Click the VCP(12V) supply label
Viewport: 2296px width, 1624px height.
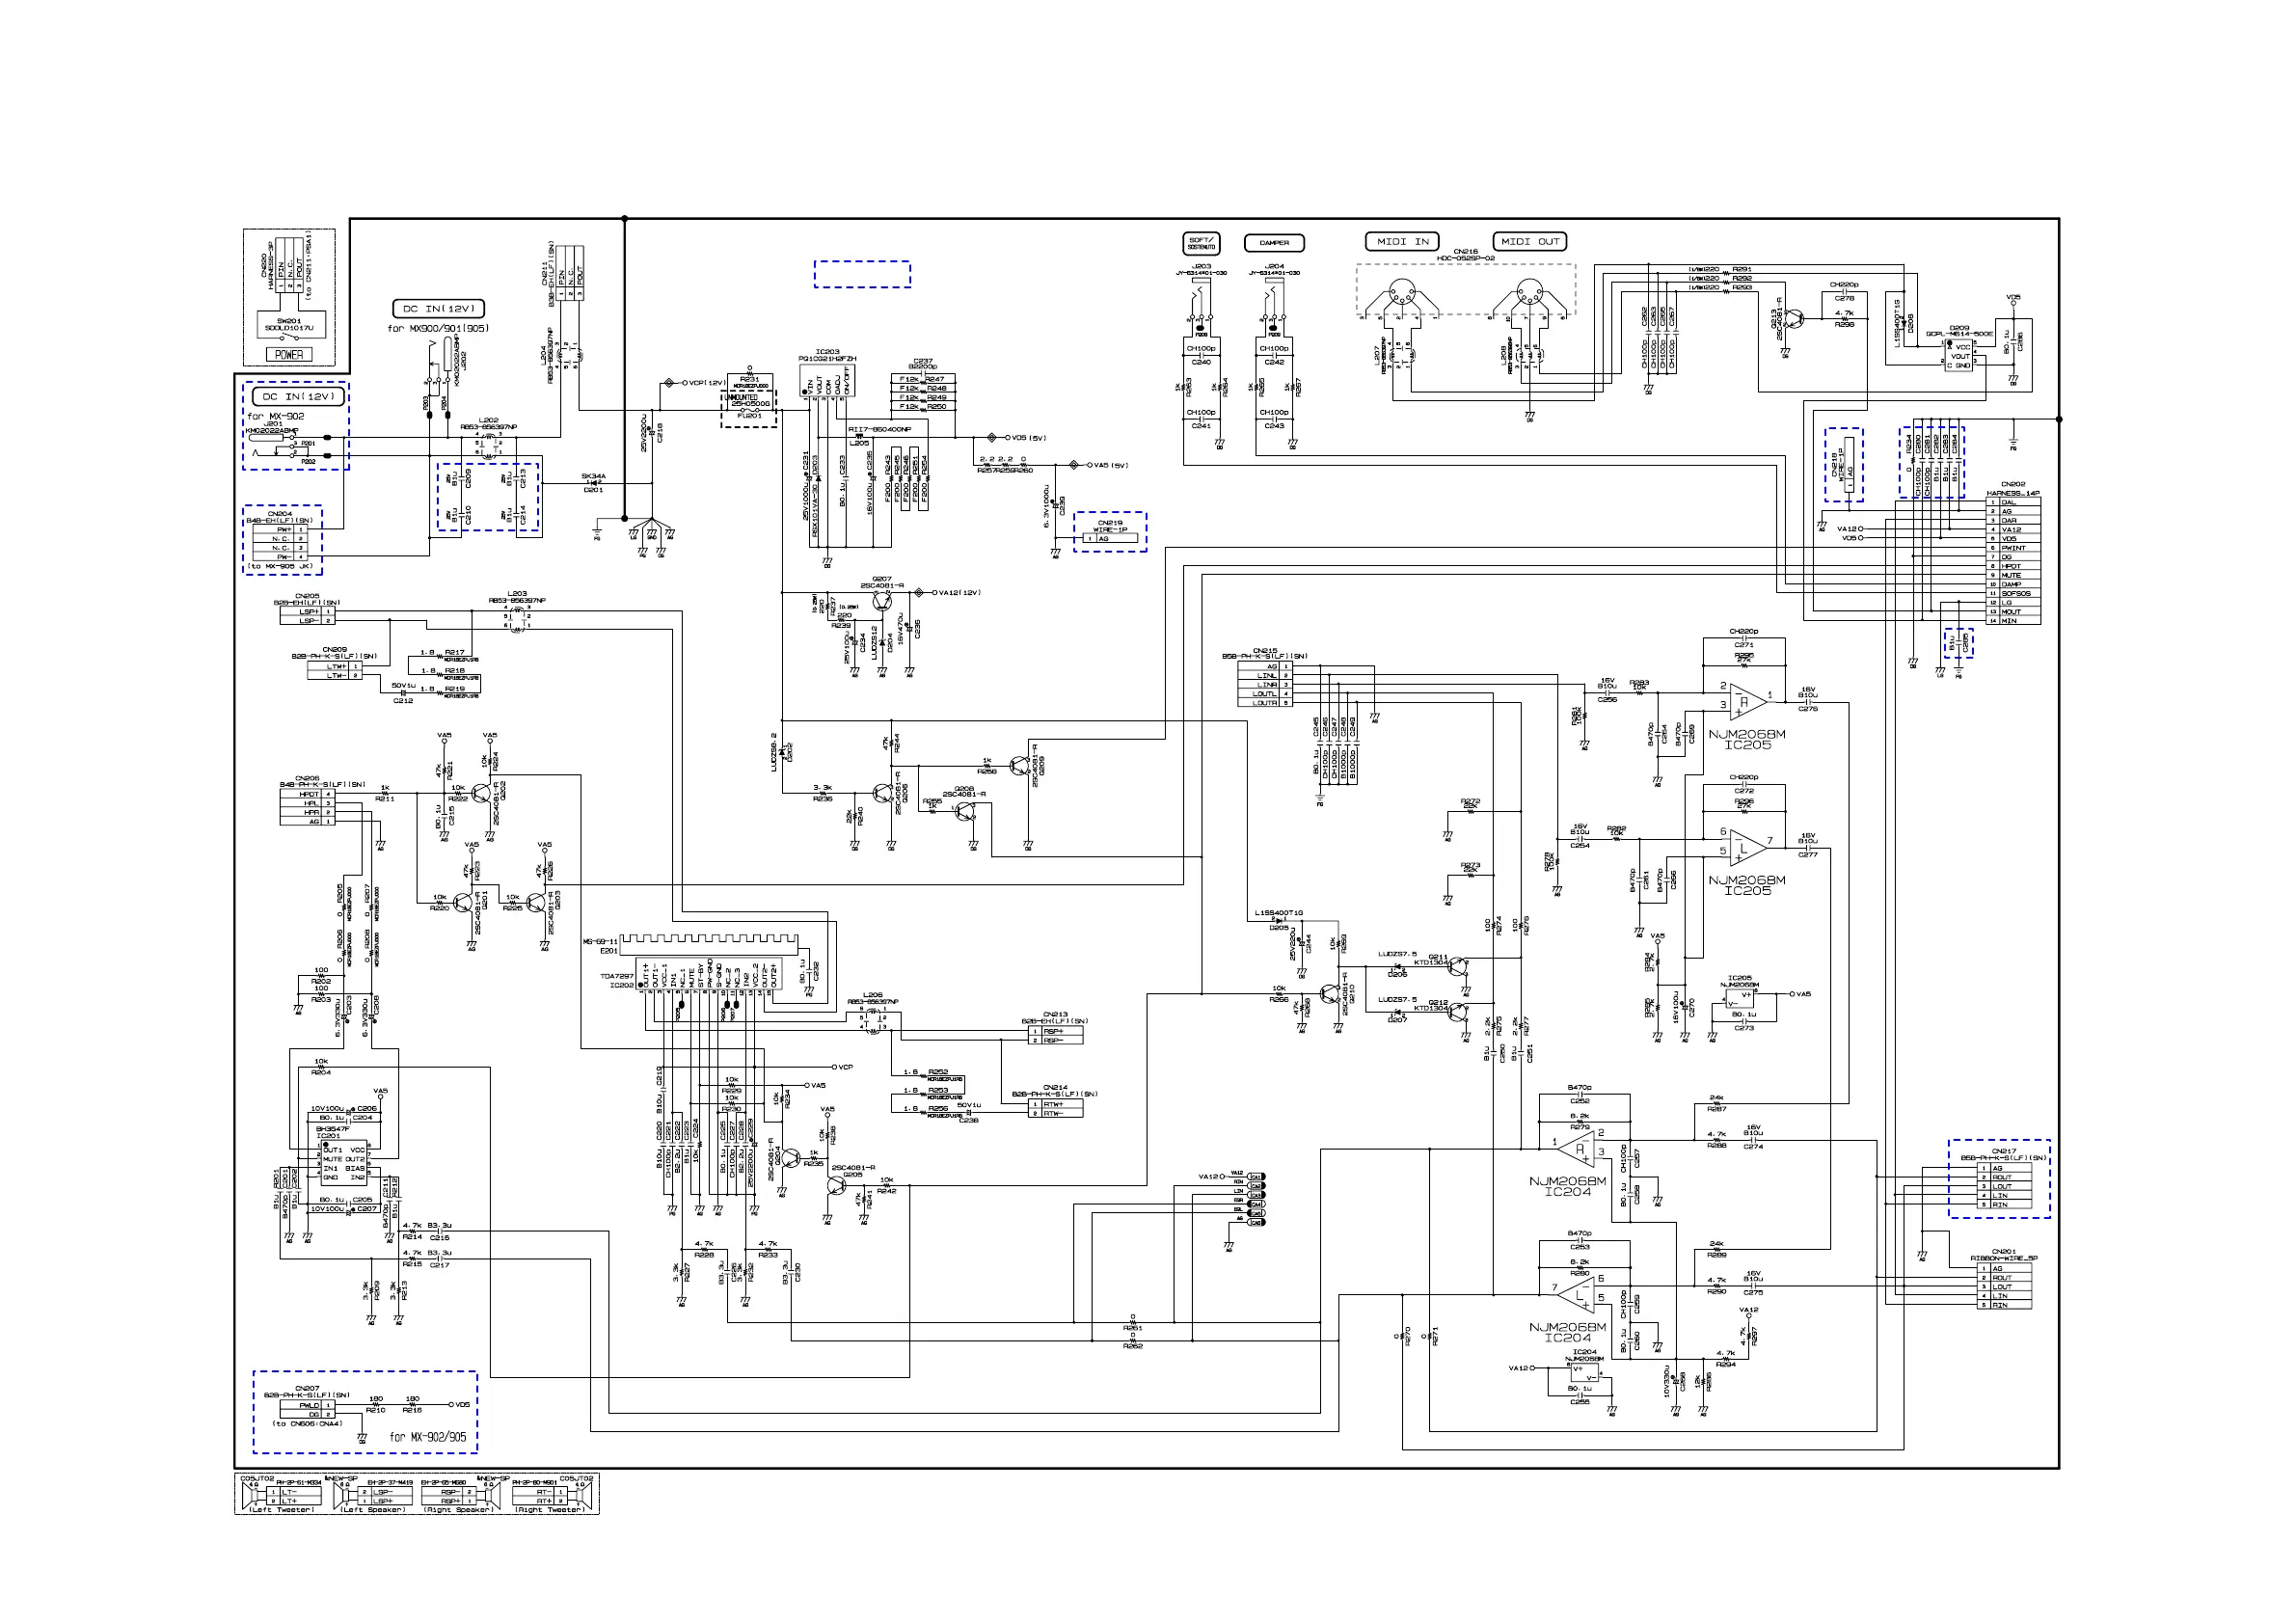706,383
